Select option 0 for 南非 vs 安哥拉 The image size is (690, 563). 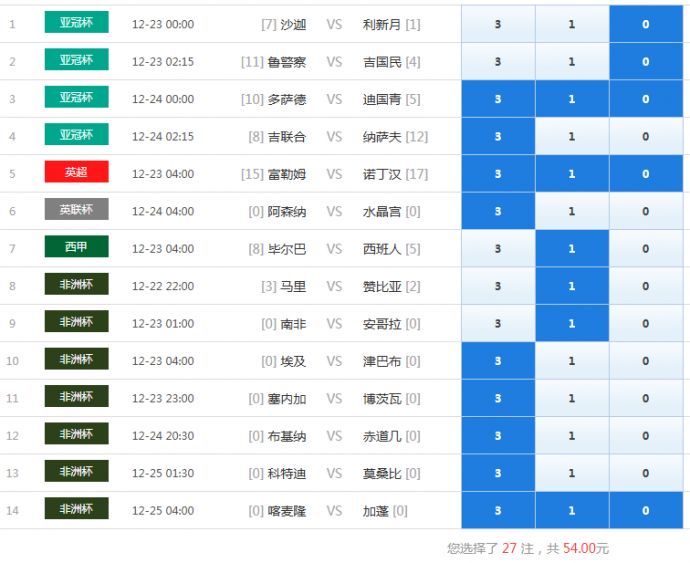[645, 324]
